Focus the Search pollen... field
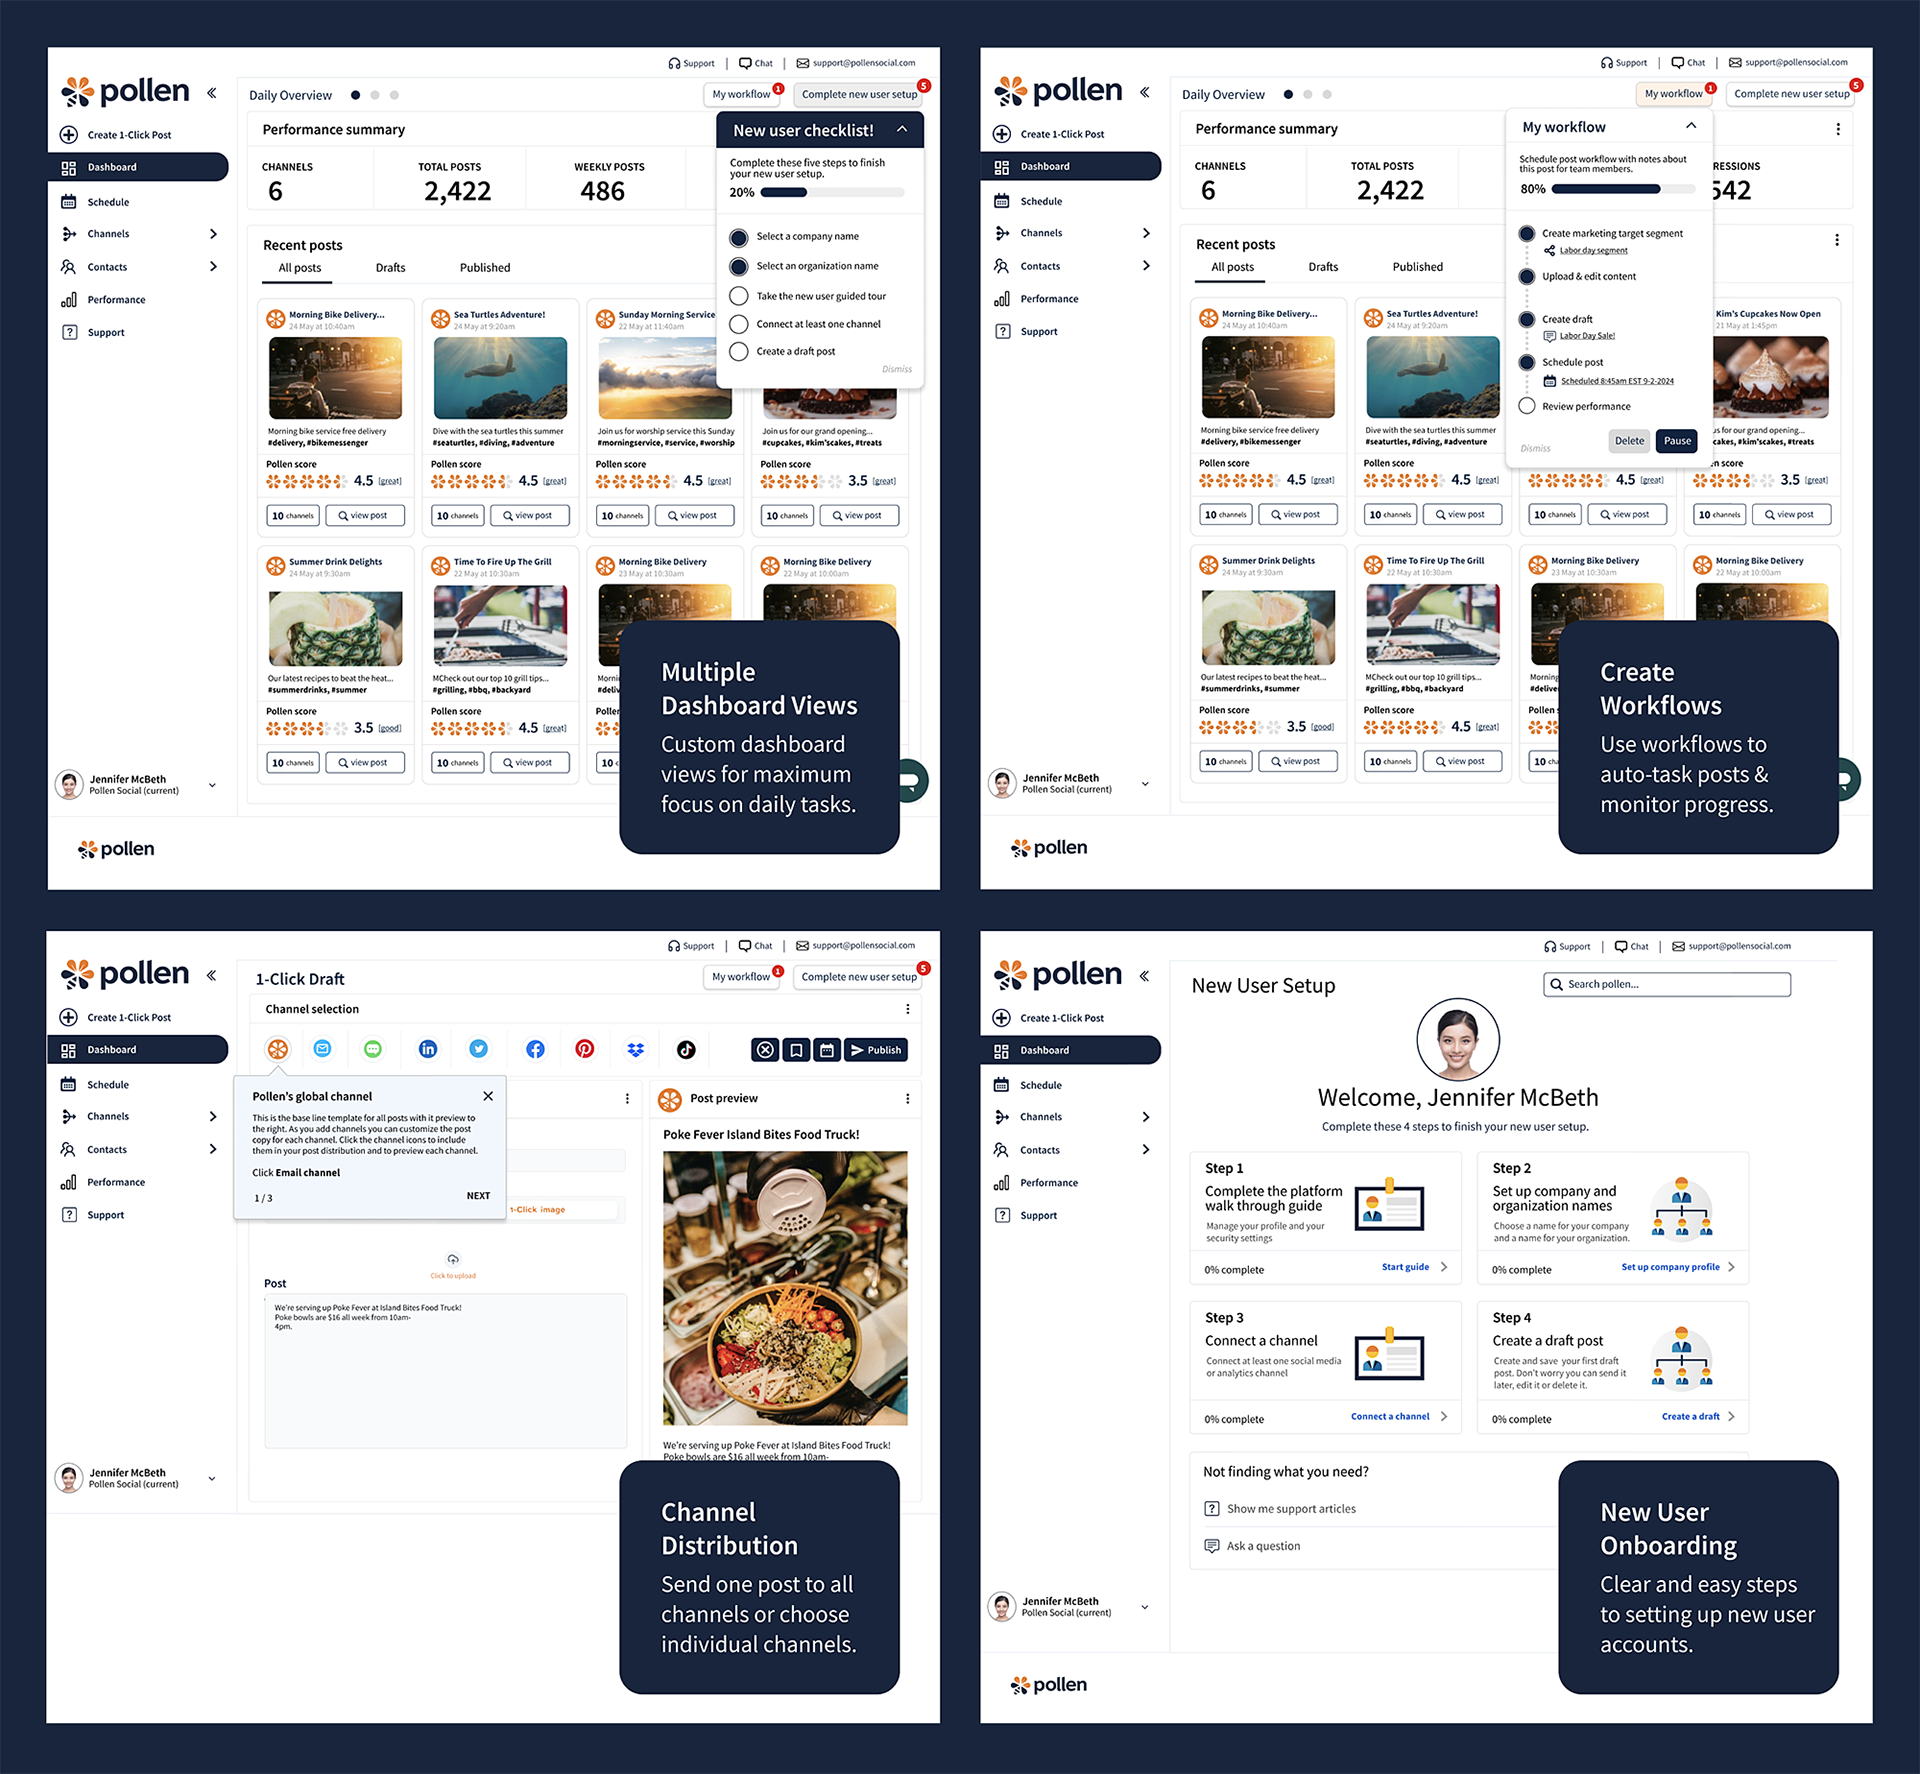This screenshot has width=1920, height=1774. click(1667, 984)
